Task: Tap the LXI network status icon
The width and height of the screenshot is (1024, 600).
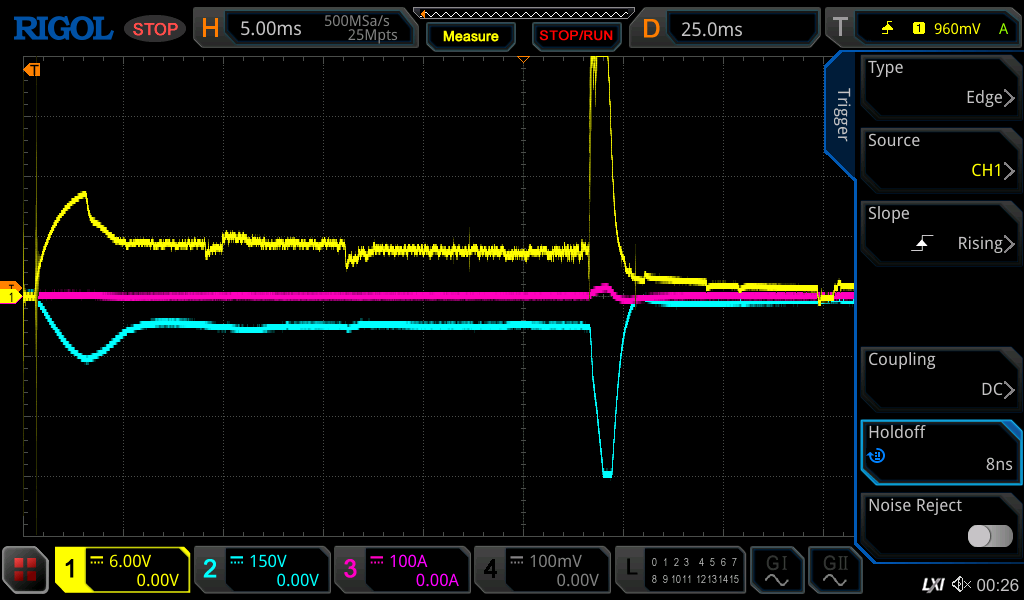Action: tap(932, 584)
